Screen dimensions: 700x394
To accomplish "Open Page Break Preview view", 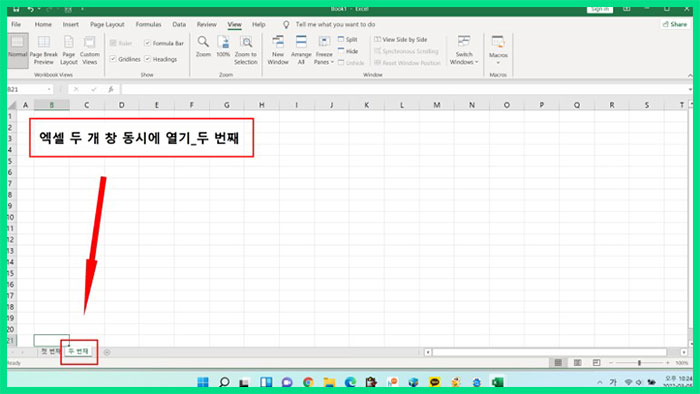I will point(44,50).
